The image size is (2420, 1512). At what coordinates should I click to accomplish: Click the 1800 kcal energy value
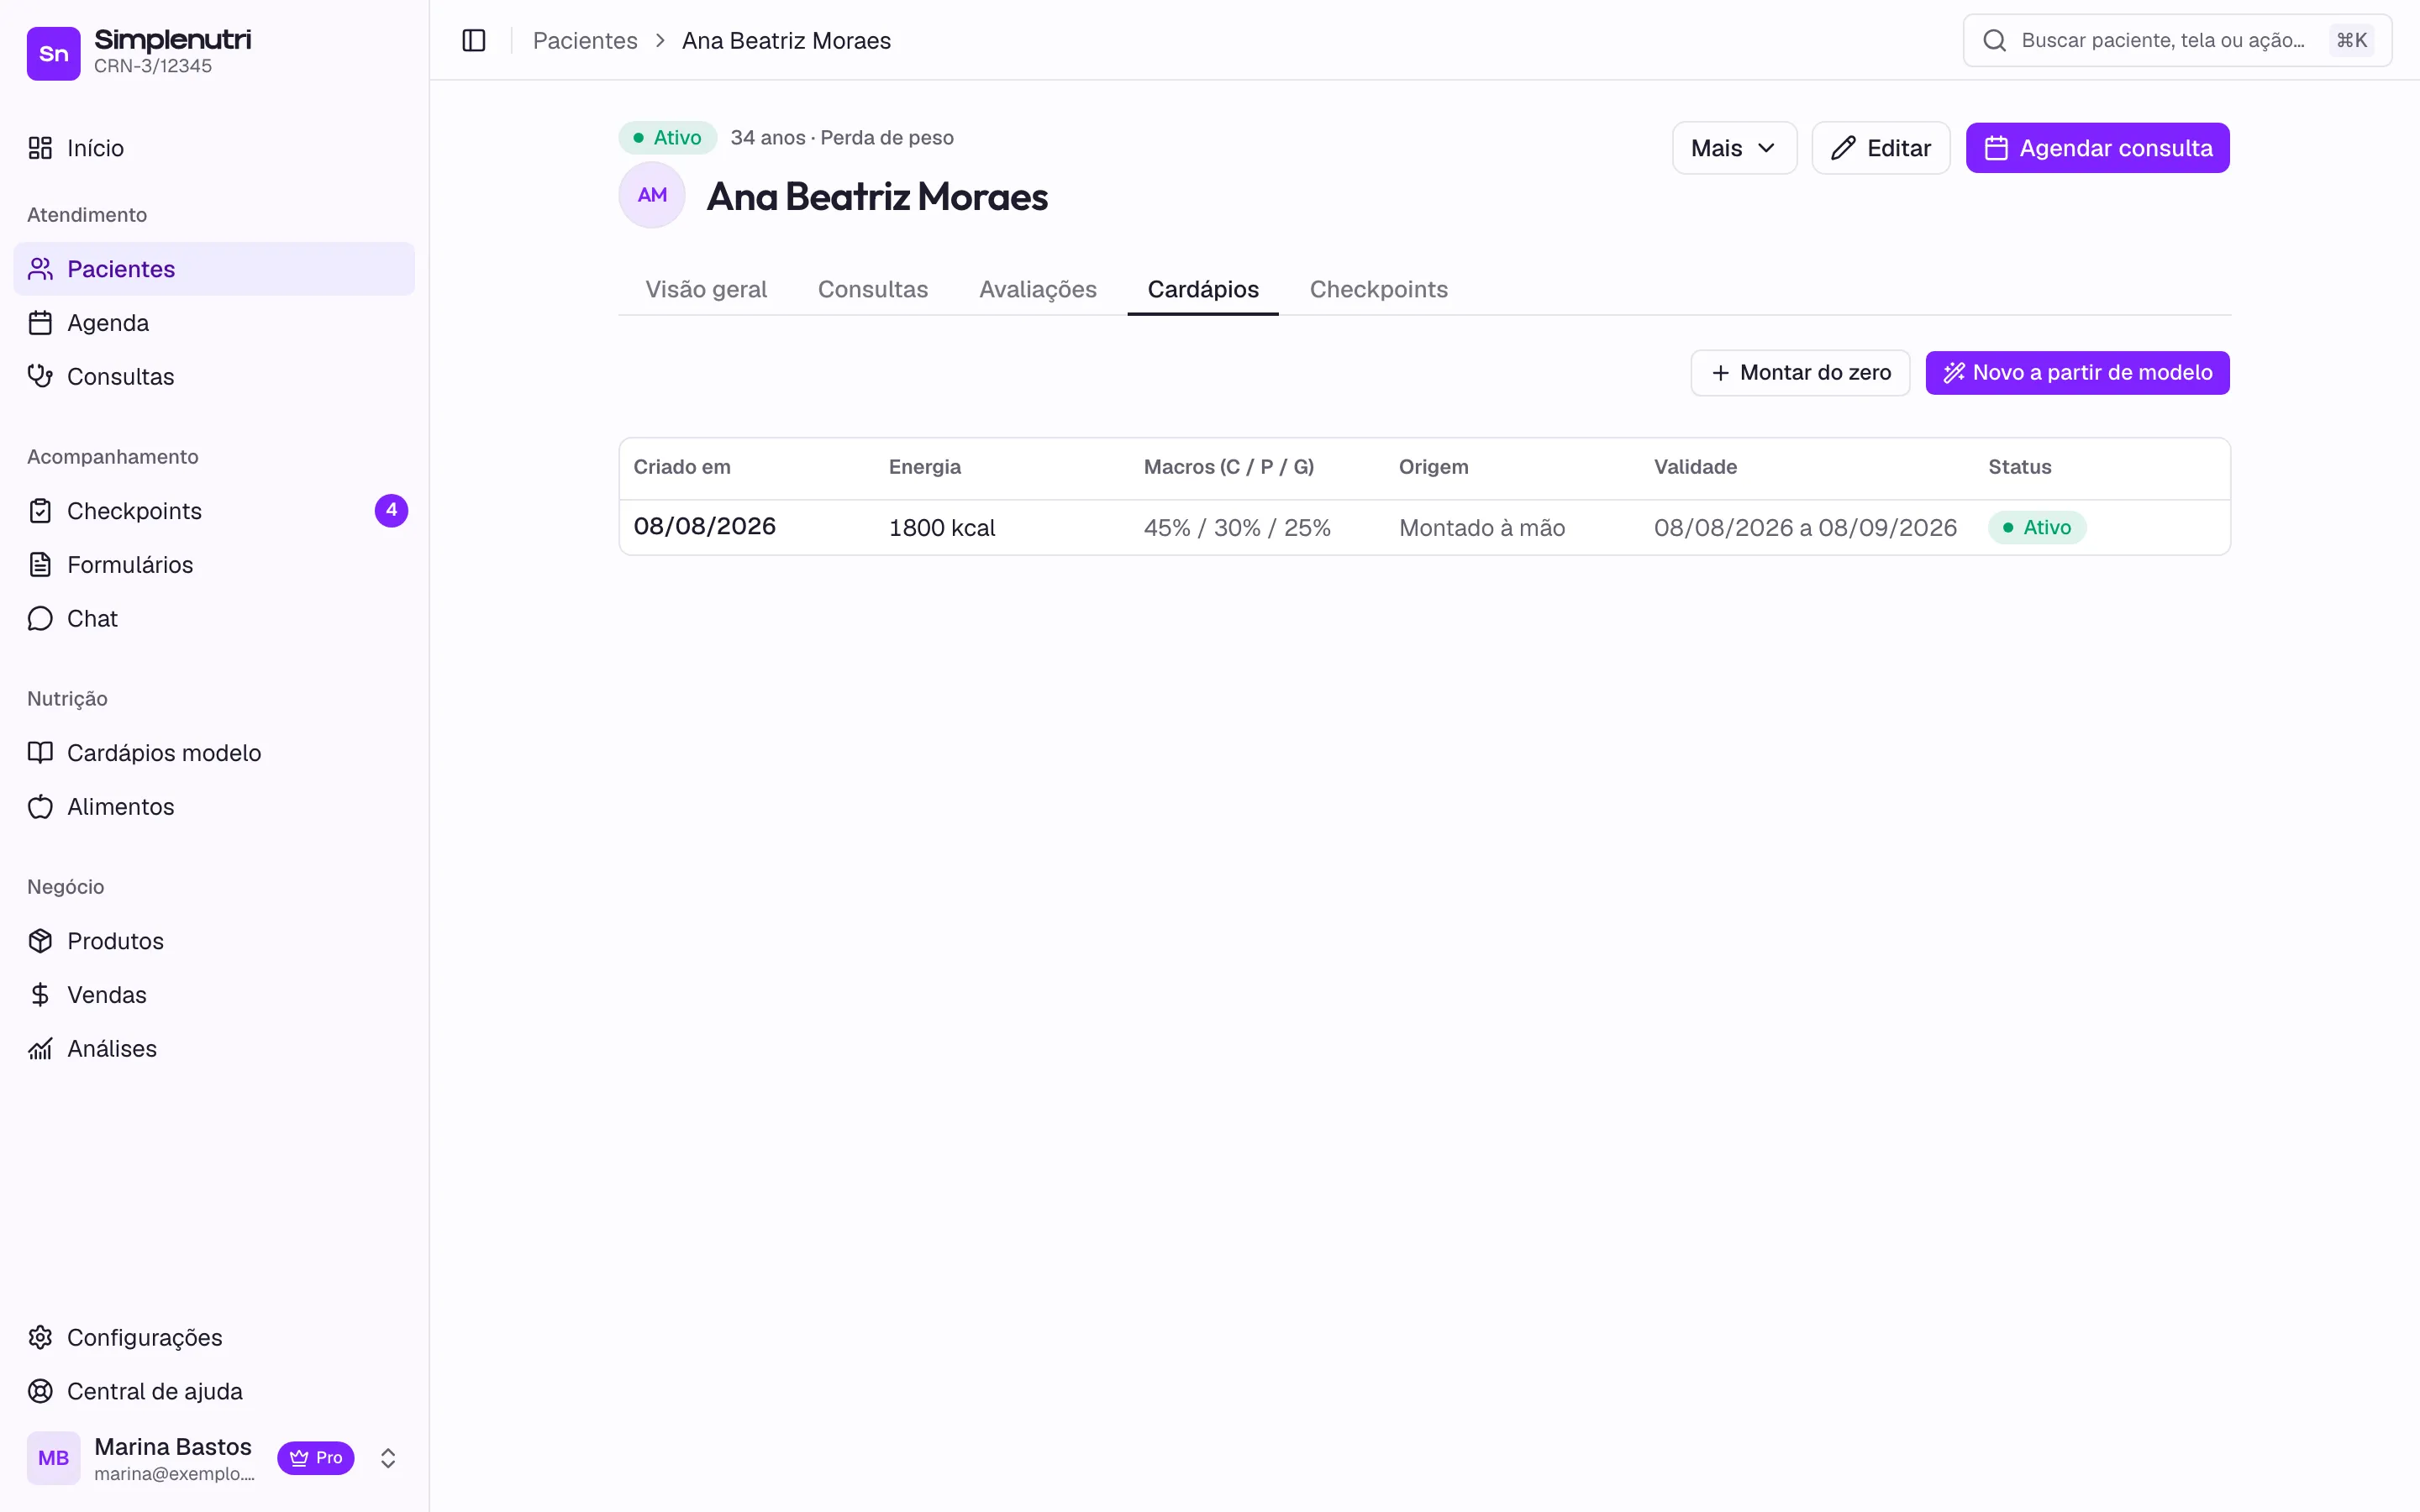click(x=942, y=527)
